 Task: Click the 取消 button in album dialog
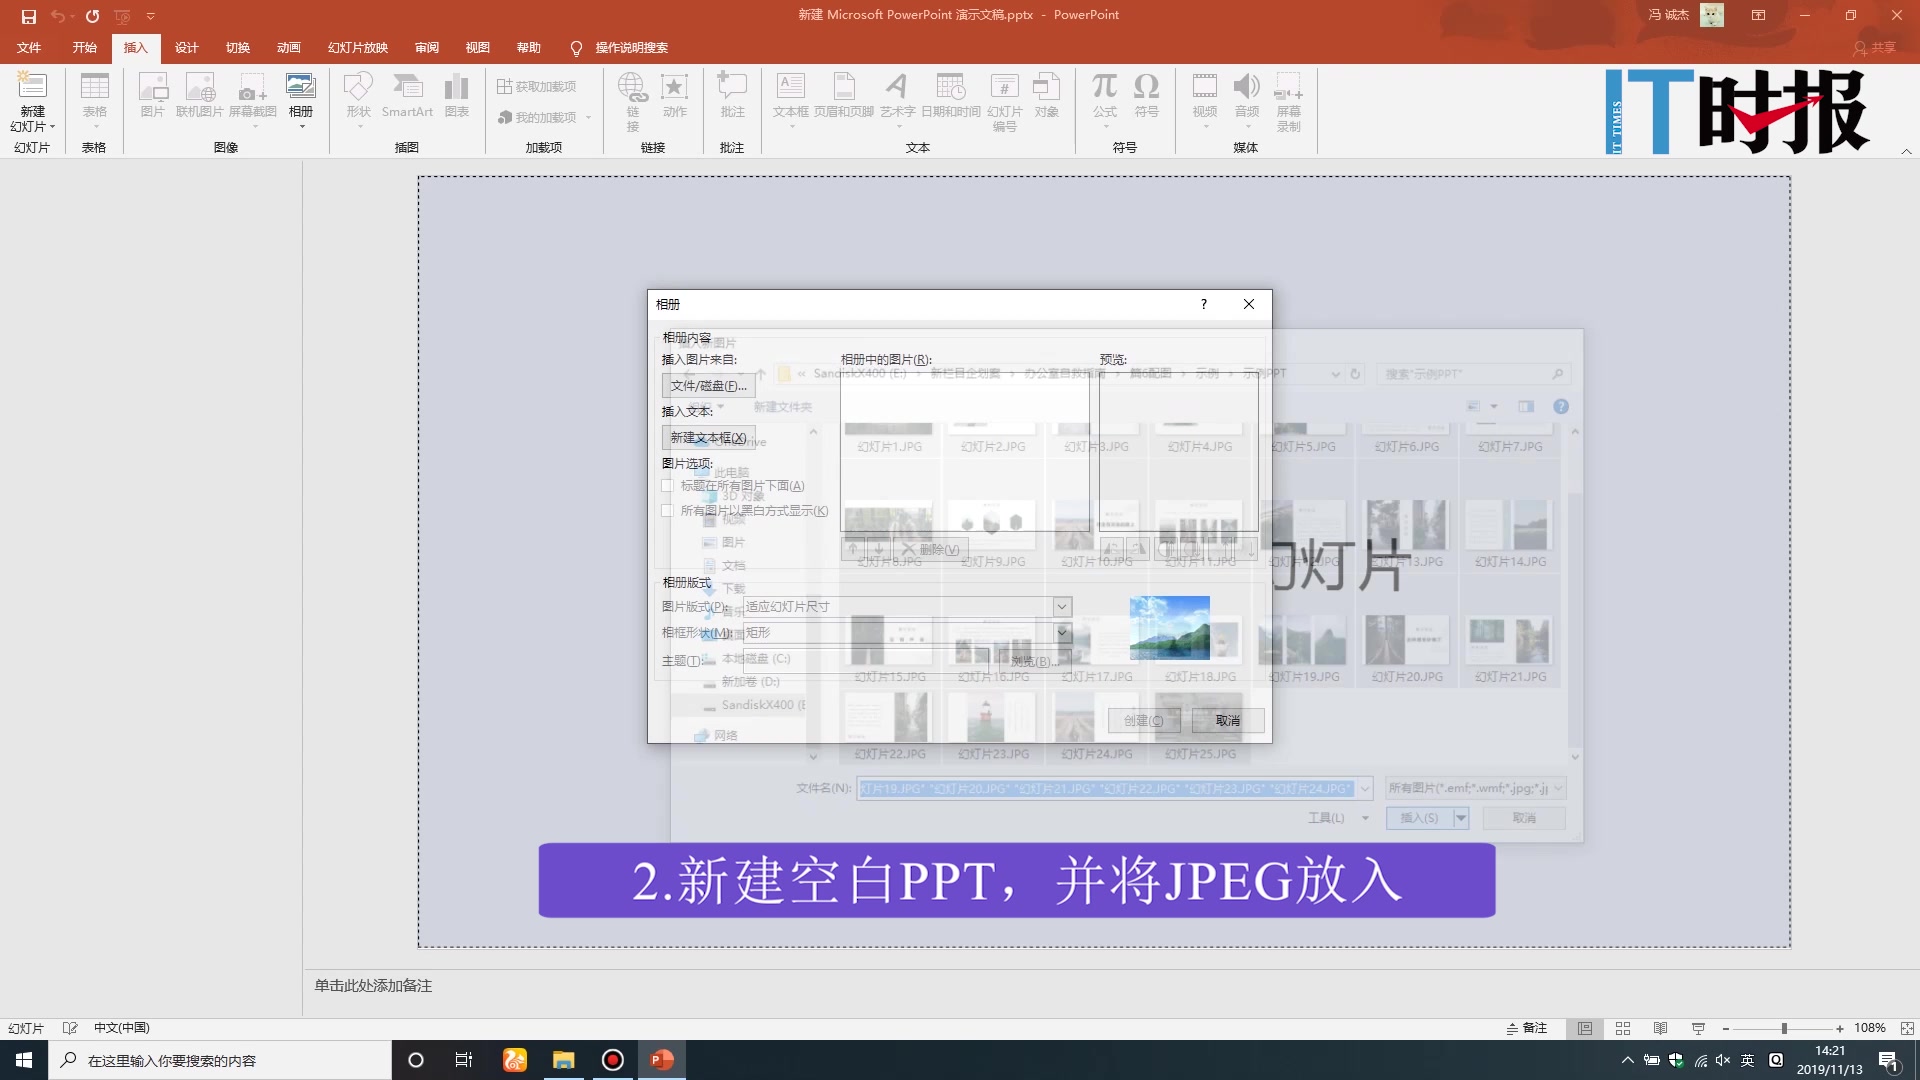tap(1227, 721)
